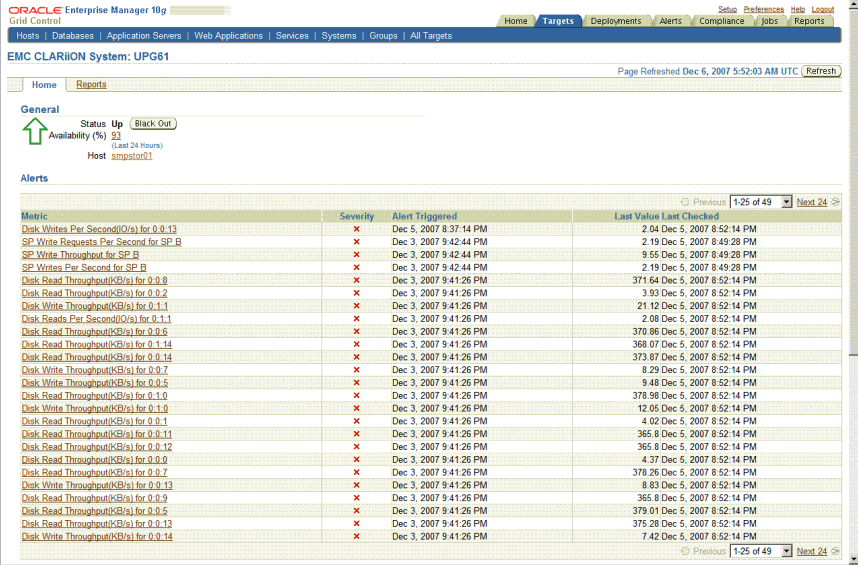Image resolution: width=858 pixels, height=565 pixels.
Task: Click the 371.64 last value cell
Action: 645,280
